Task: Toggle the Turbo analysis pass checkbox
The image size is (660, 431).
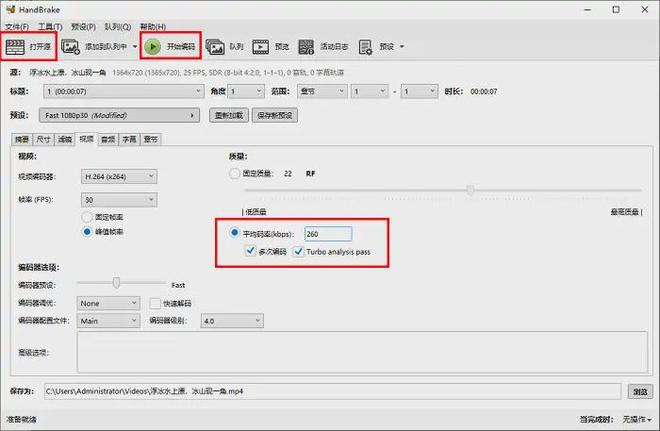Action: pyautogui.click(x=298, y=252)
